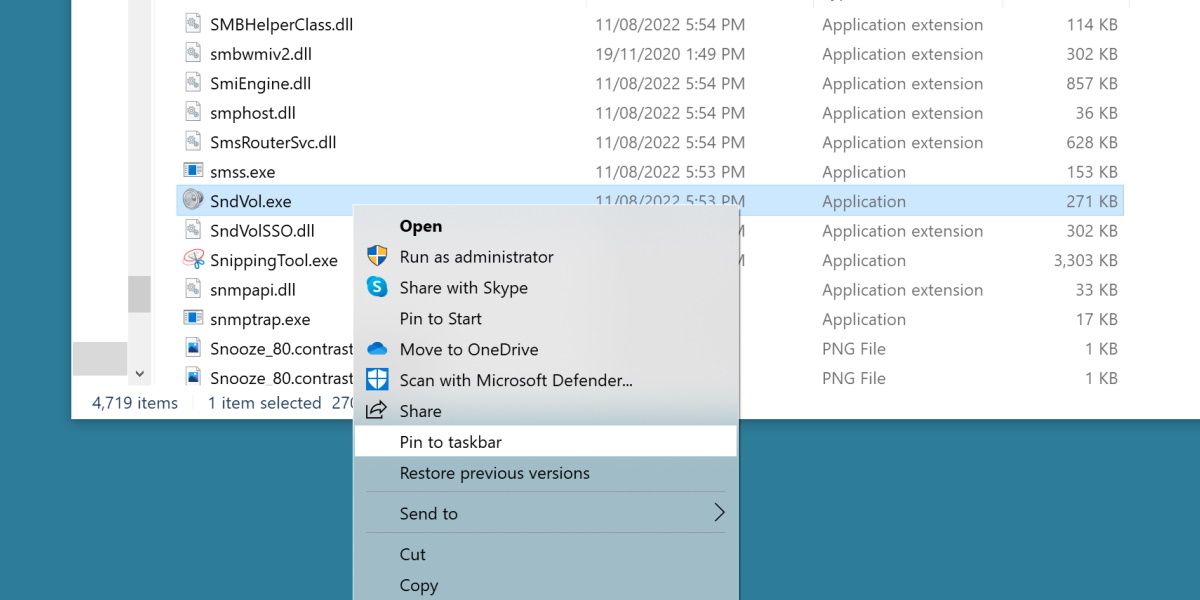Choose Open from the context menu
Image resolution: width=1200 pixels, height=600 pixels.
pos(421,226)
